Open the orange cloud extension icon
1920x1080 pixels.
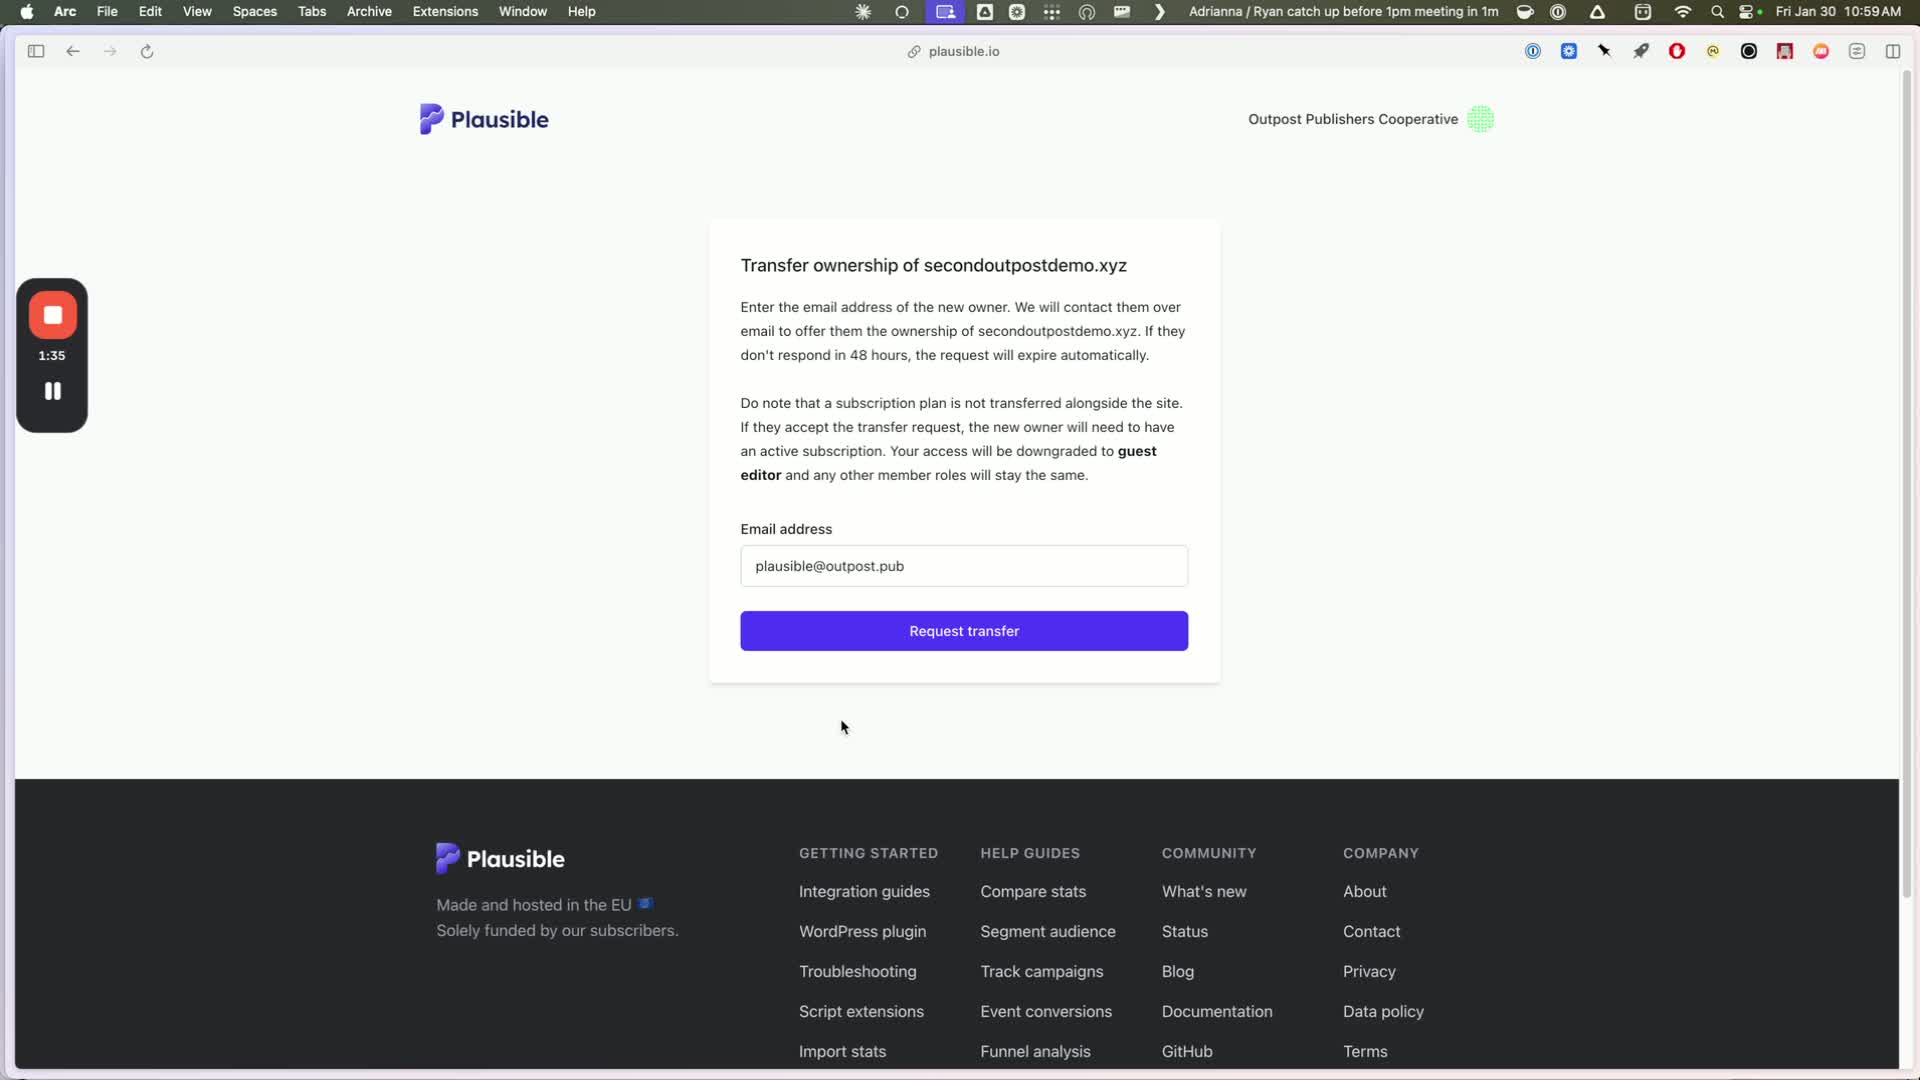1821,51
